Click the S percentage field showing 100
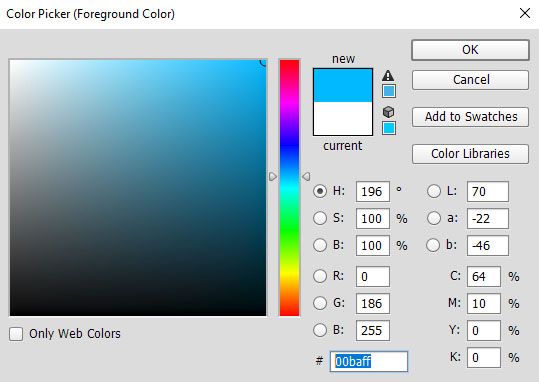The height and width of the screenshot is (382, 539). point(373,218)
